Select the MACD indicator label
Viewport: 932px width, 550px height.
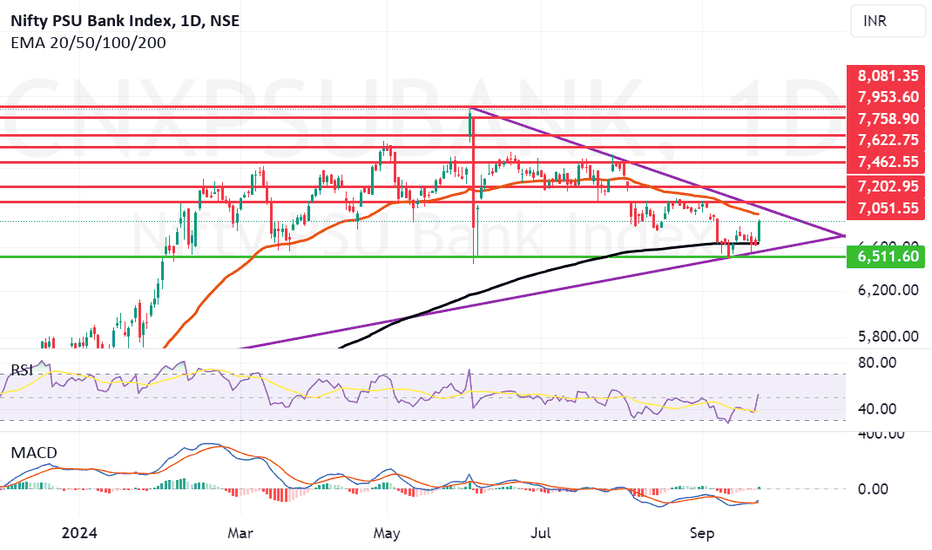click(x=34, y=452)
